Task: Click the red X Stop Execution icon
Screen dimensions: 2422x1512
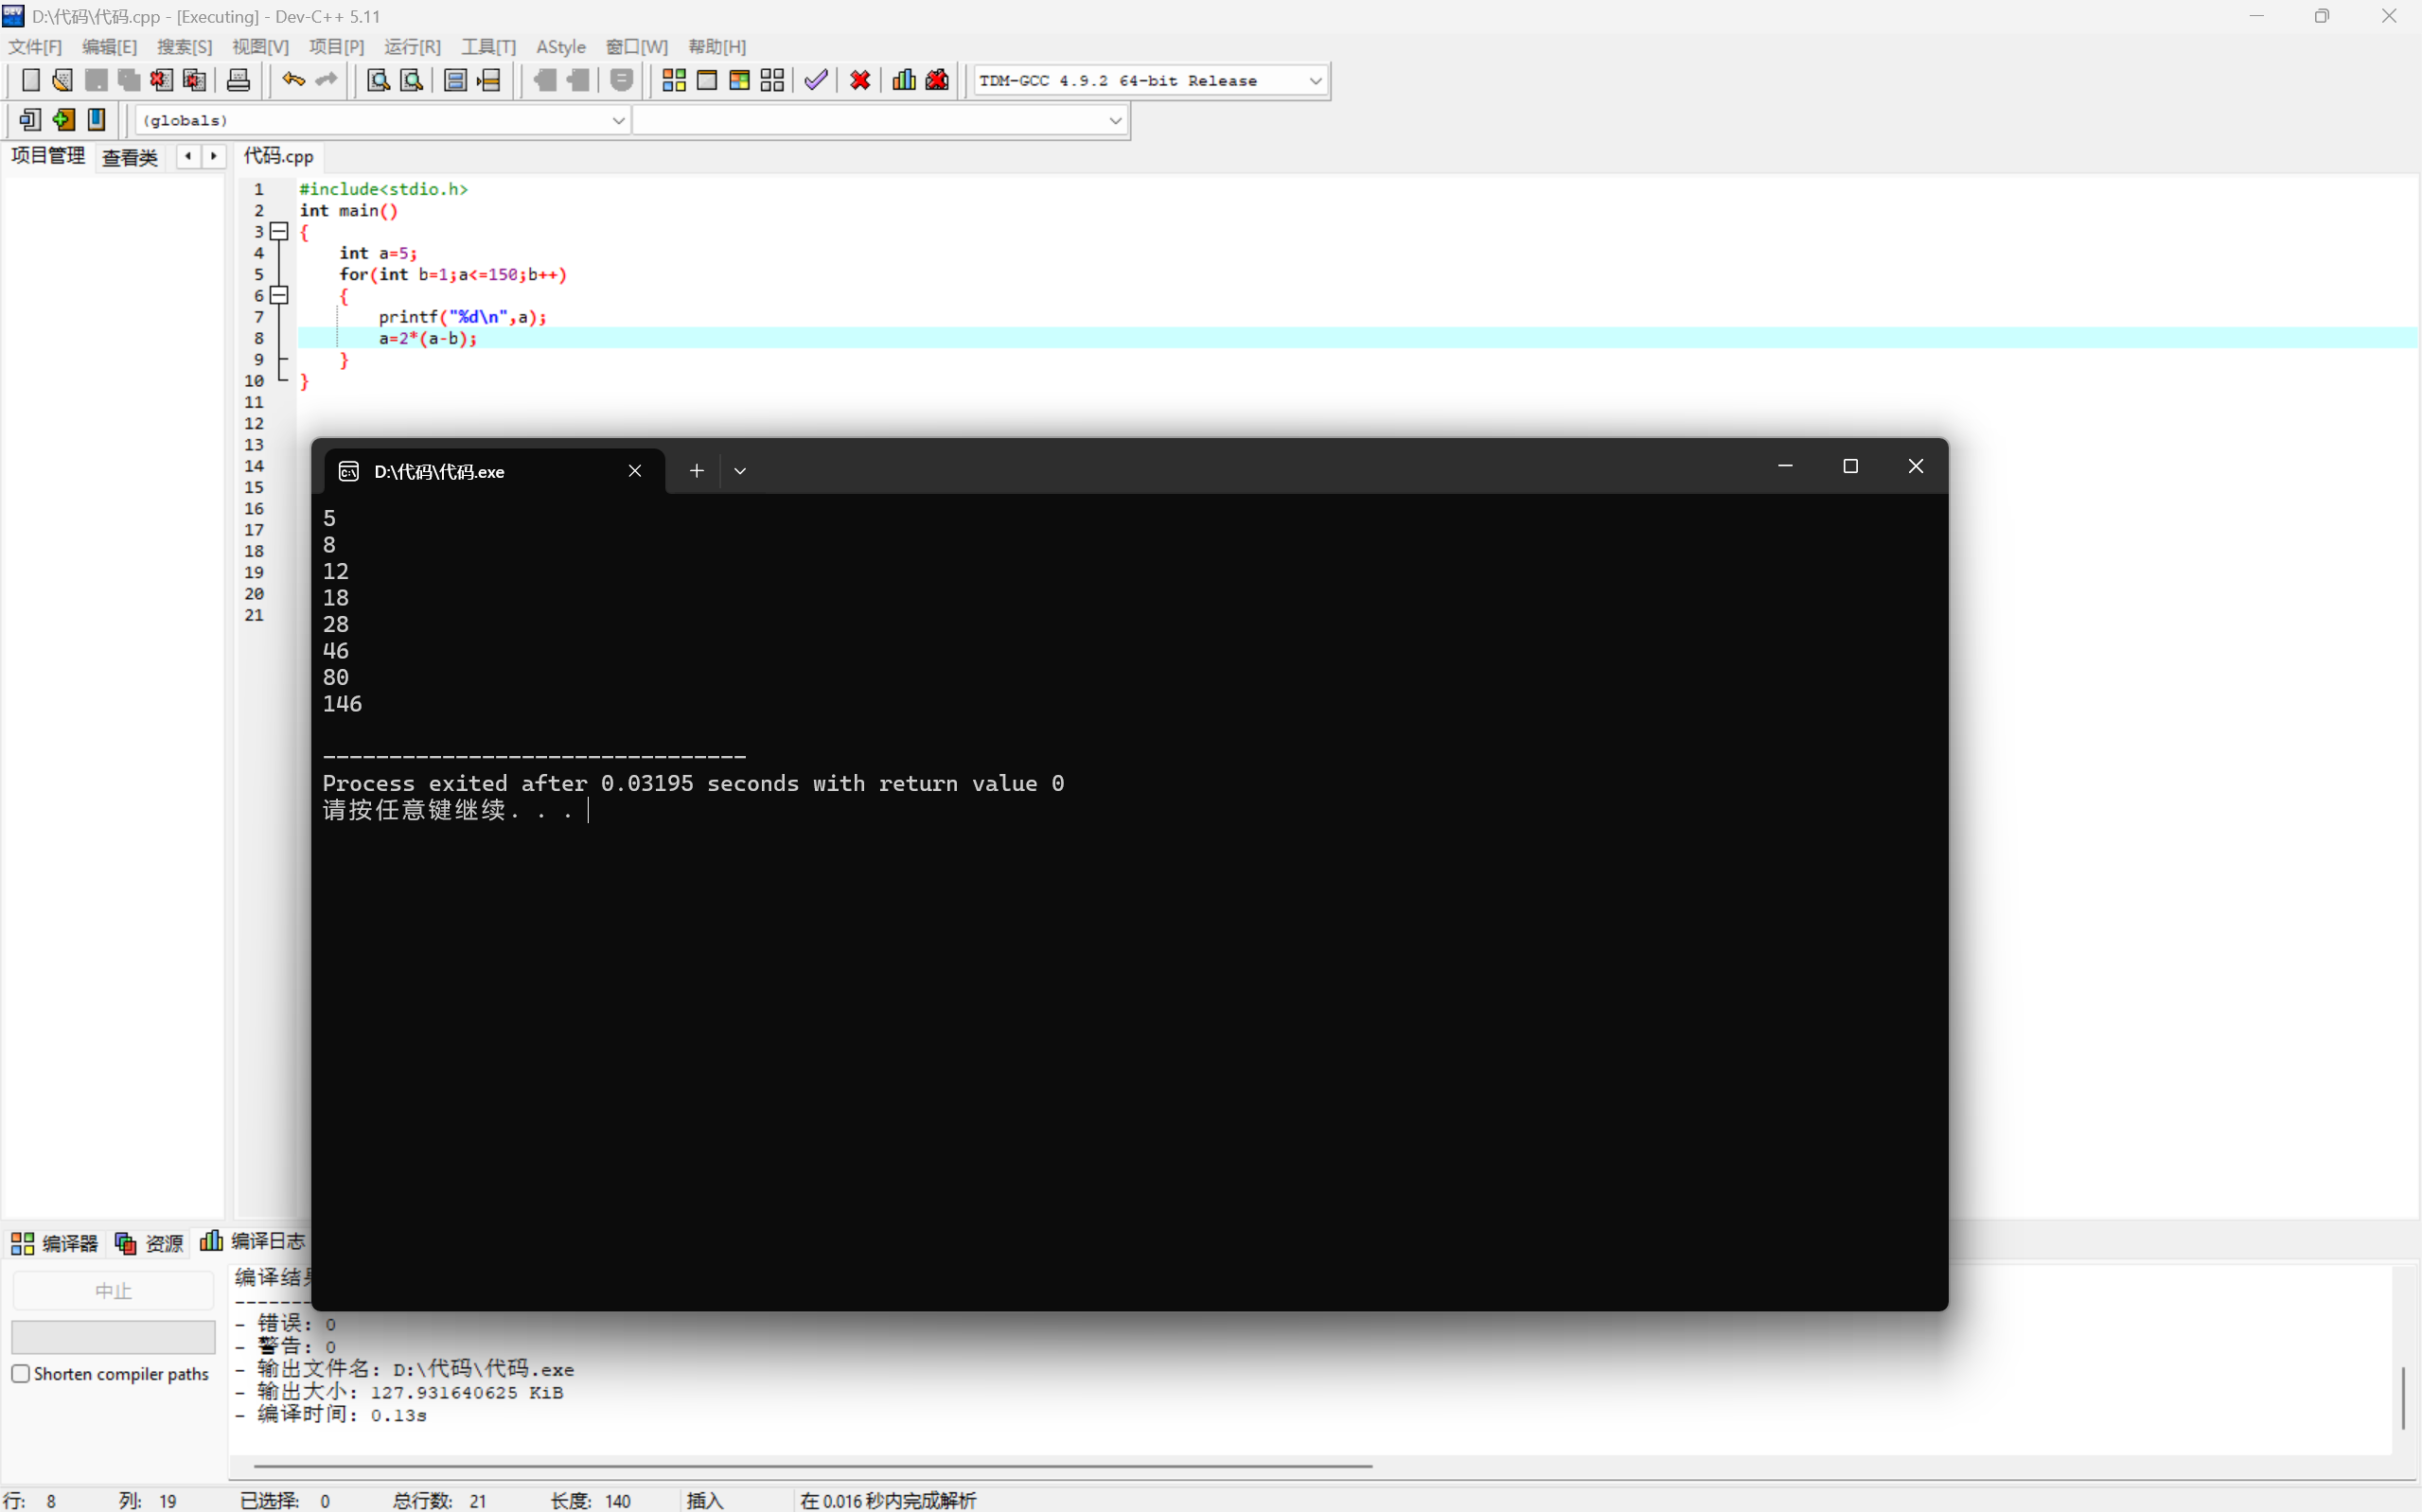Action: pos(860,80)
